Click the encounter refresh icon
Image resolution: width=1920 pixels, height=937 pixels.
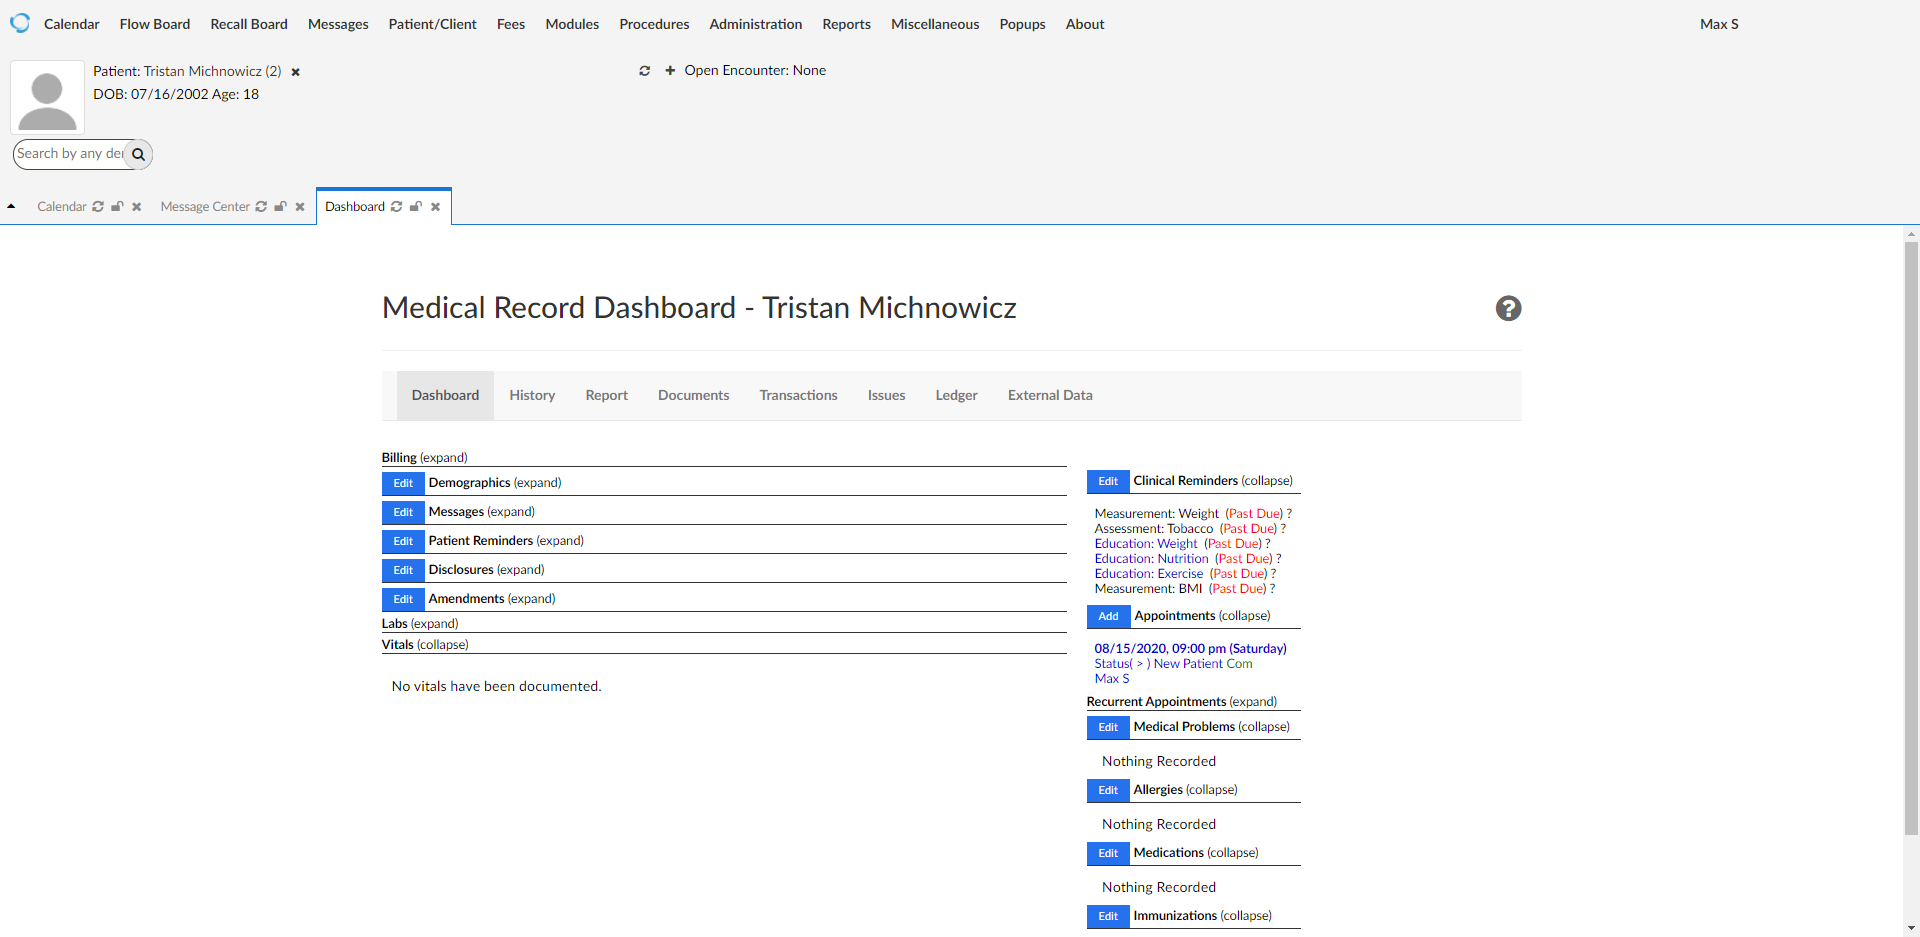(x=645, y=71)
